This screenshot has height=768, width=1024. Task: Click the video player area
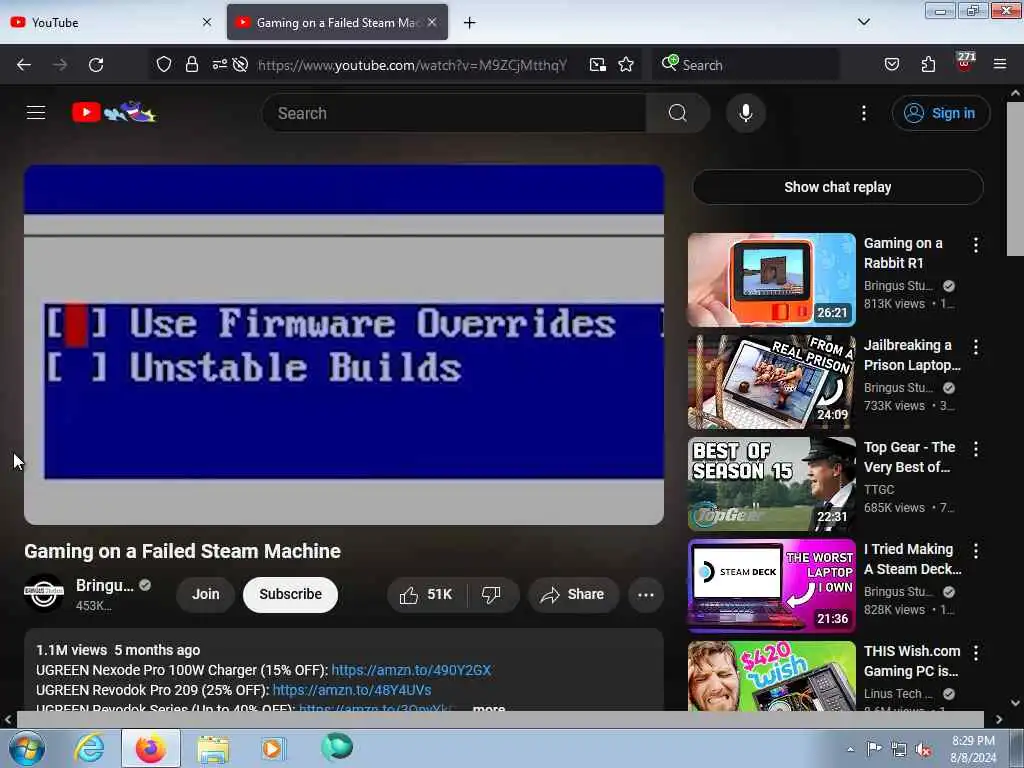click(x=344, y=345)
